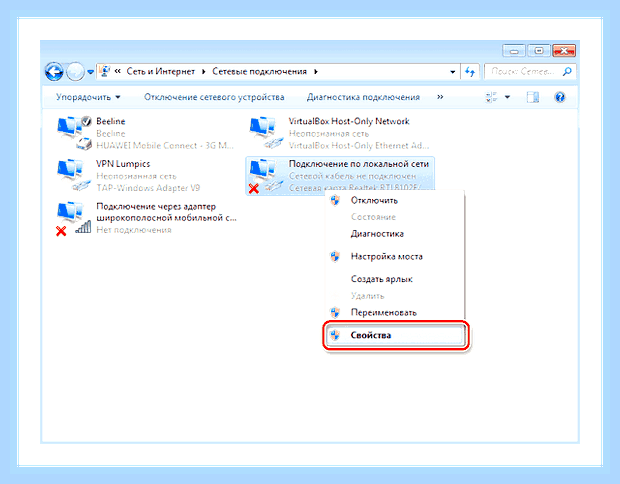The image size is (620, 484).
Task: Select VirtualBox Host-Only Network icon
Action: (x=266, y=132)
